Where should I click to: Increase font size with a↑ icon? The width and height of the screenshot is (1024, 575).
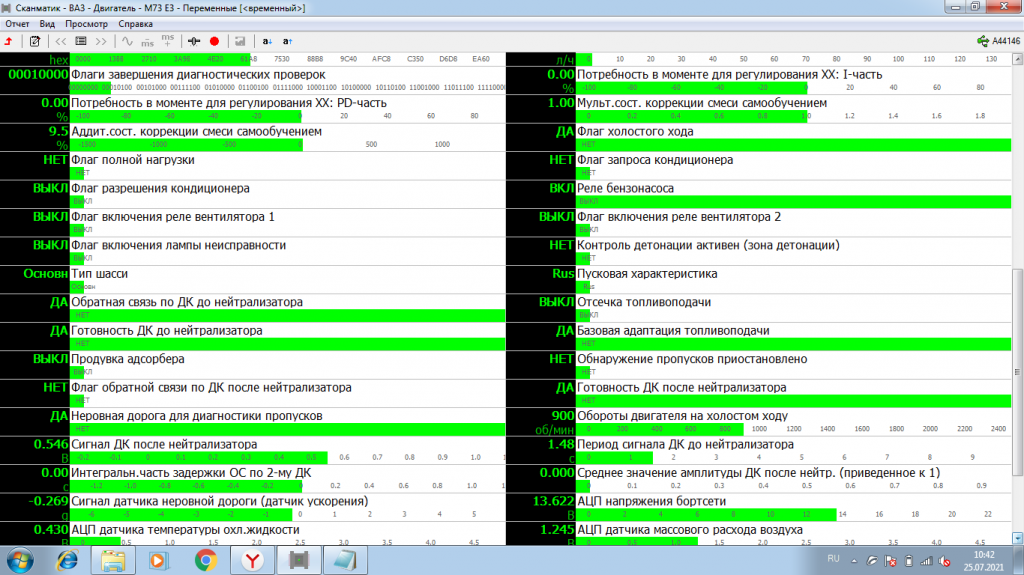pyautogui.click(x=287, y=41)
